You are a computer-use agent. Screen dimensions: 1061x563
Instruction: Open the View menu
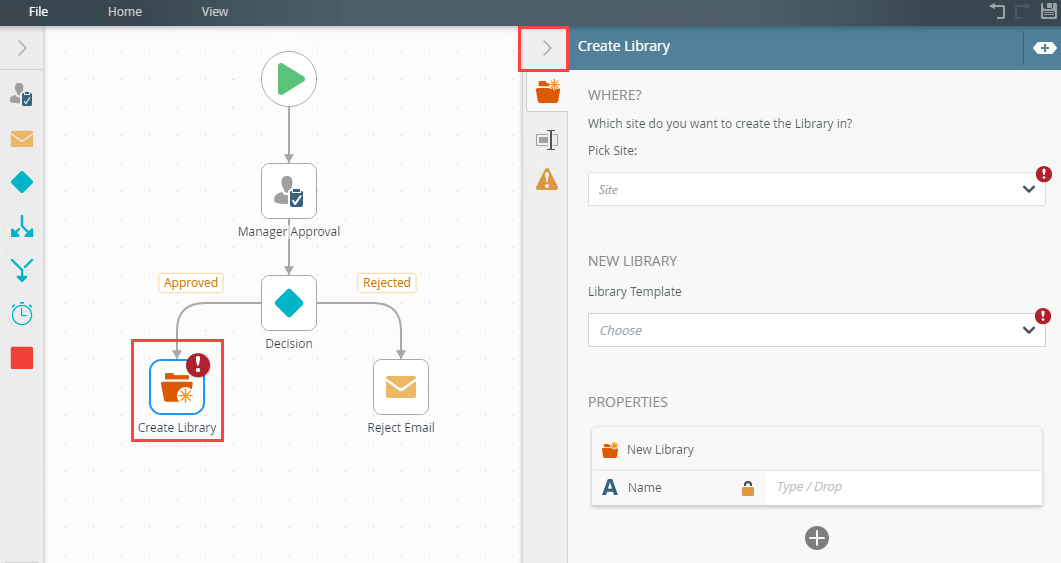pyautogui.click(x=215, y=12)
